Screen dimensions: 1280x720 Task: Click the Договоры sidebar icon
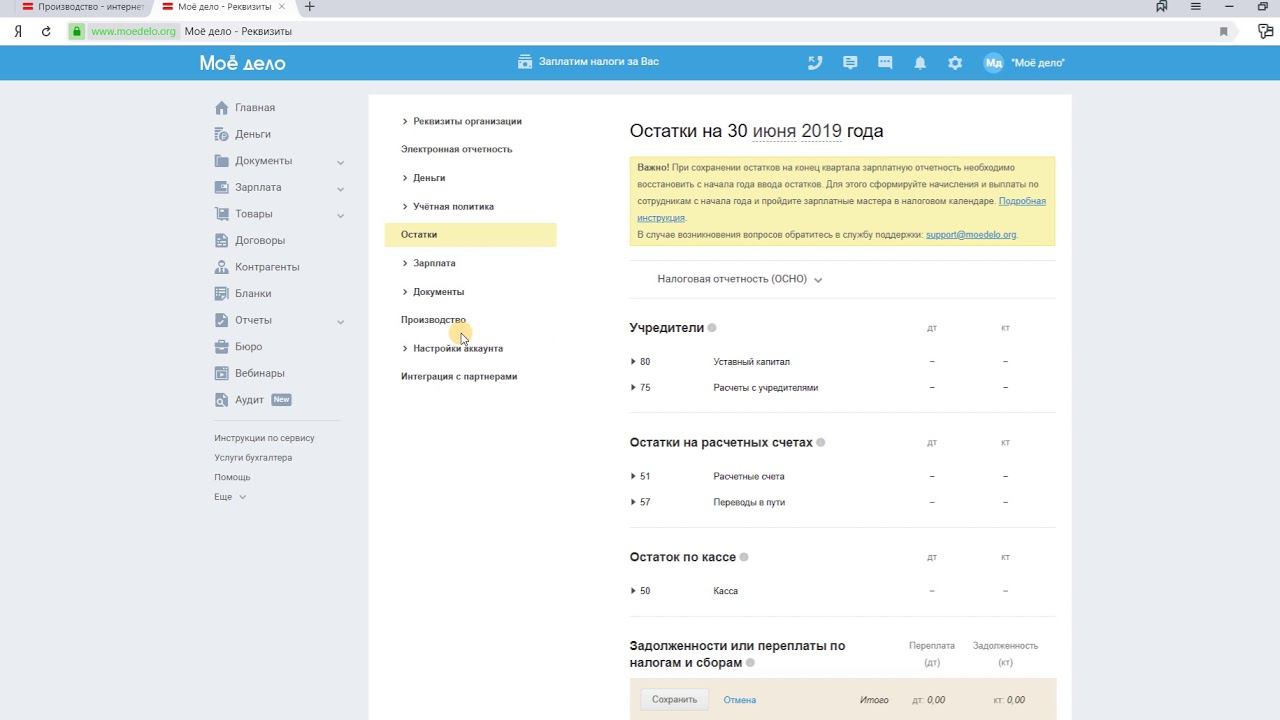click(222, 240)
